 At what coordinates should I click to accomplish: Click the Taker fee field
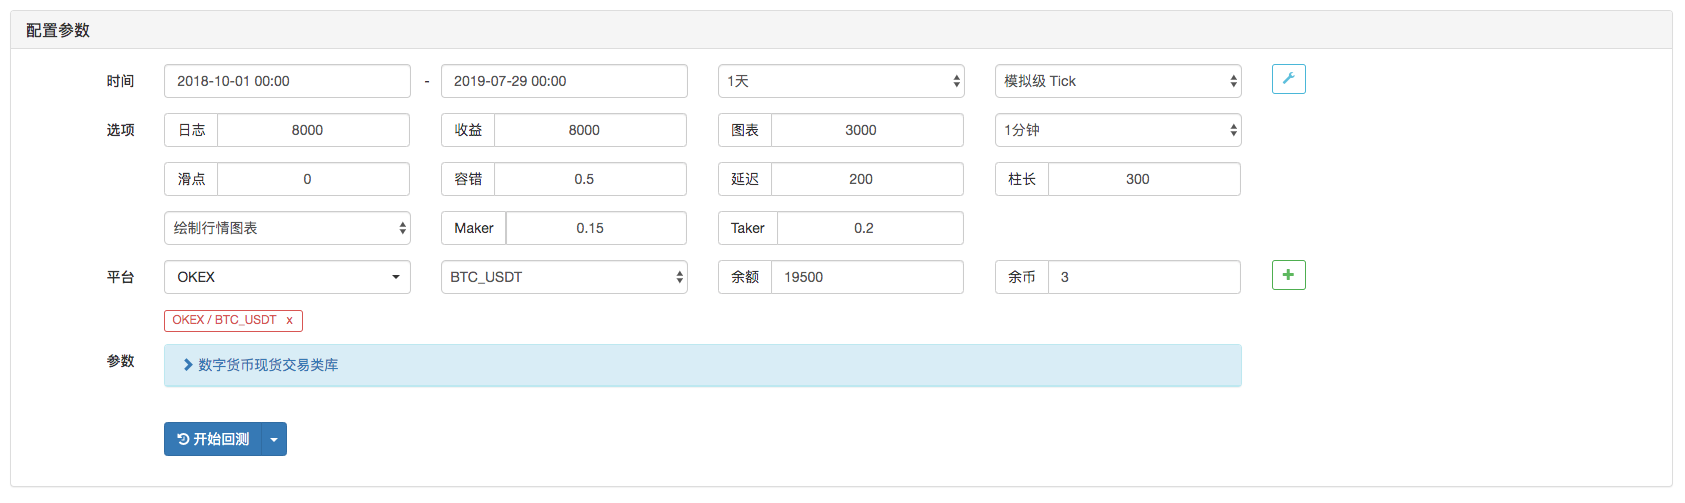(x=870, y=228)
